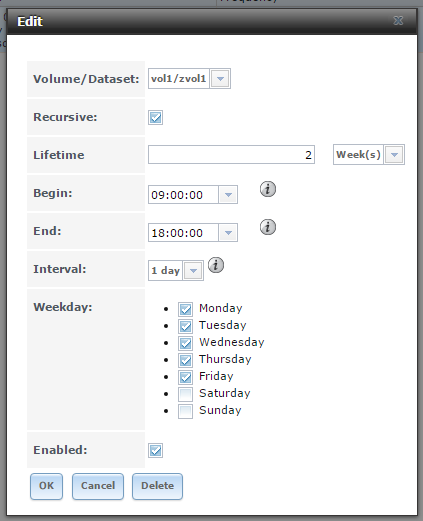Open the Volume/Dataset dropdown

click(x=220, y=79)
